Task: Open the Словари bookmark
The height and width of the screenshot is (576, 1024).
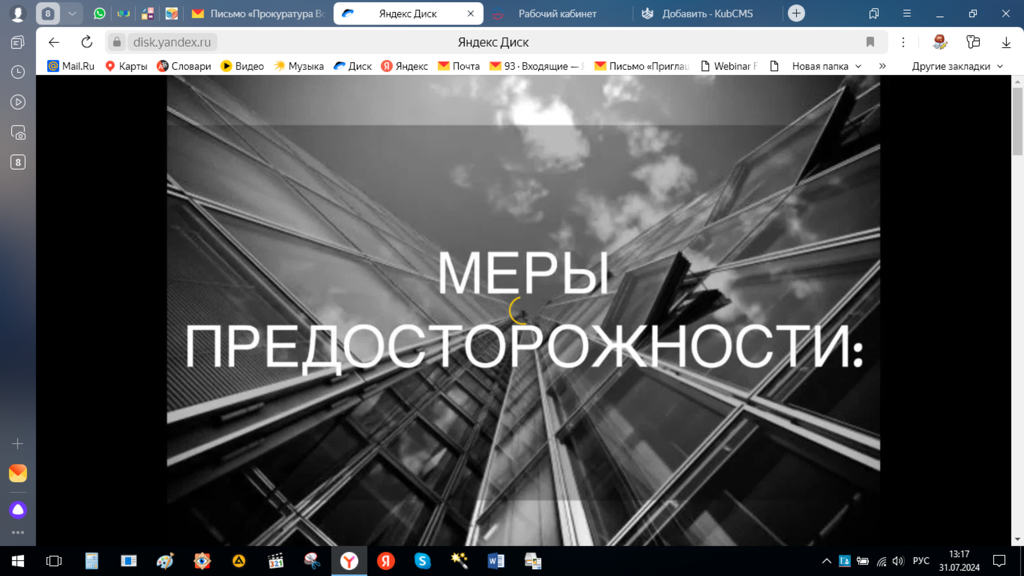Action: click(183, 66)
